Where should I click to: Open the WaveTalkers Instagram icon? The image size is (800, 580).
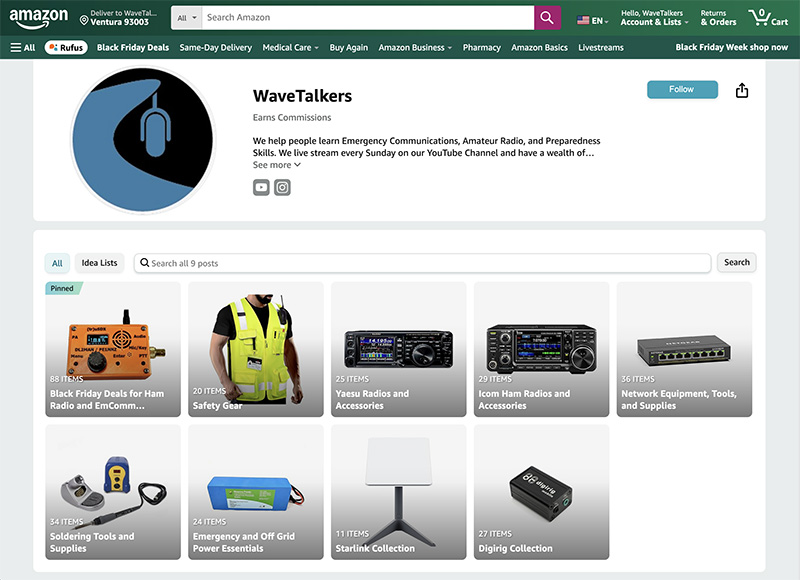pos(282,187)
